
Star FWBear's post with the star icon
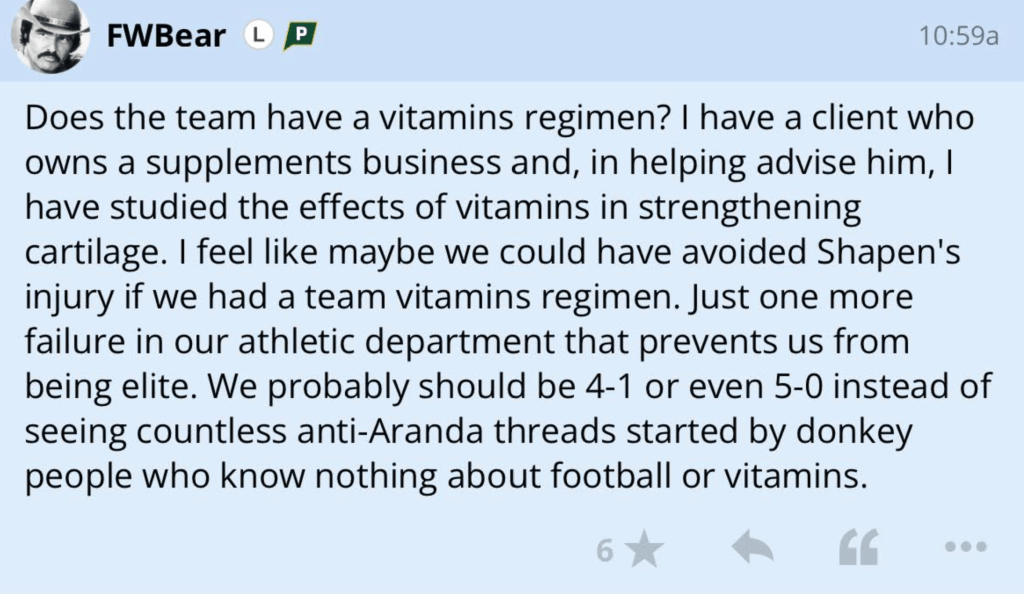(x=647, y=548)
